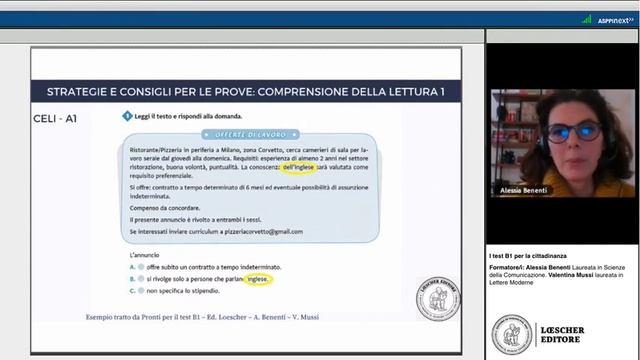Click the 'Offerte di lavoro' header tab
The image size is (640, 360).
pyautogui.click(x=250, y=134)
